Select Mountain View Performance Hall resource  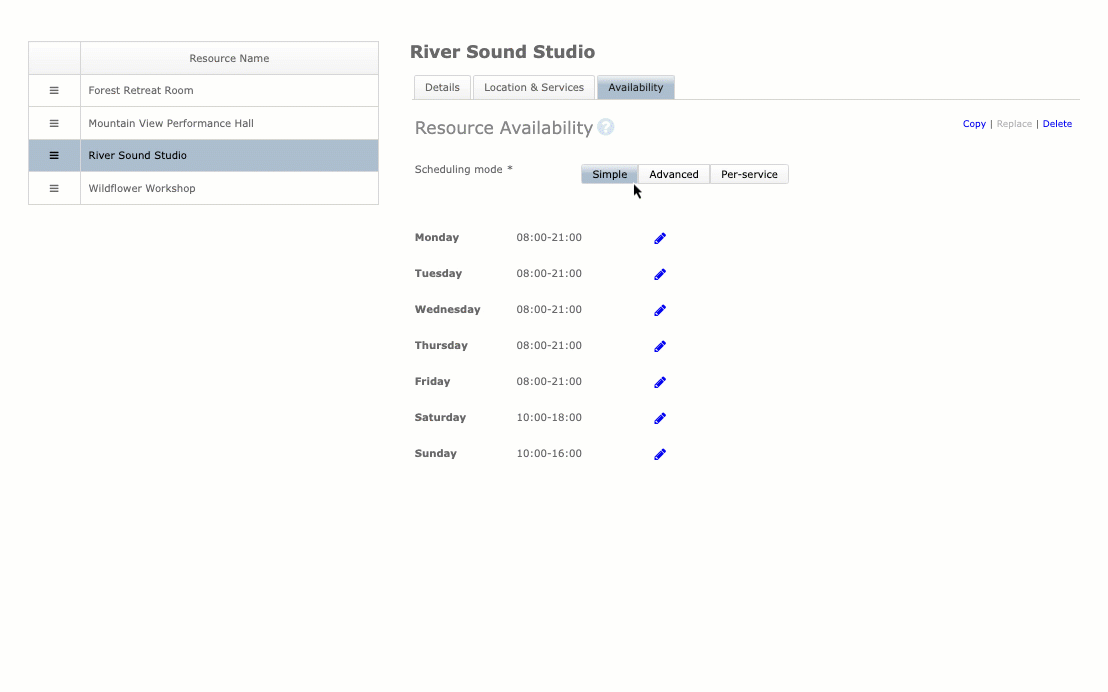(171, 123)
